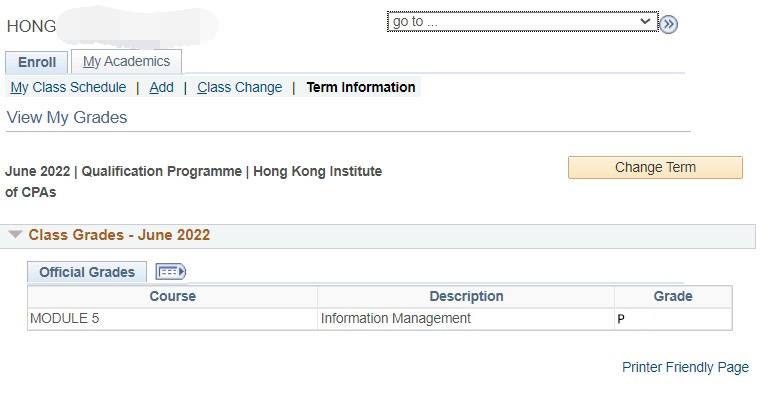Click the show all columns icon
The height and width of the screenshot is (403, 777).
pos(170,271)
